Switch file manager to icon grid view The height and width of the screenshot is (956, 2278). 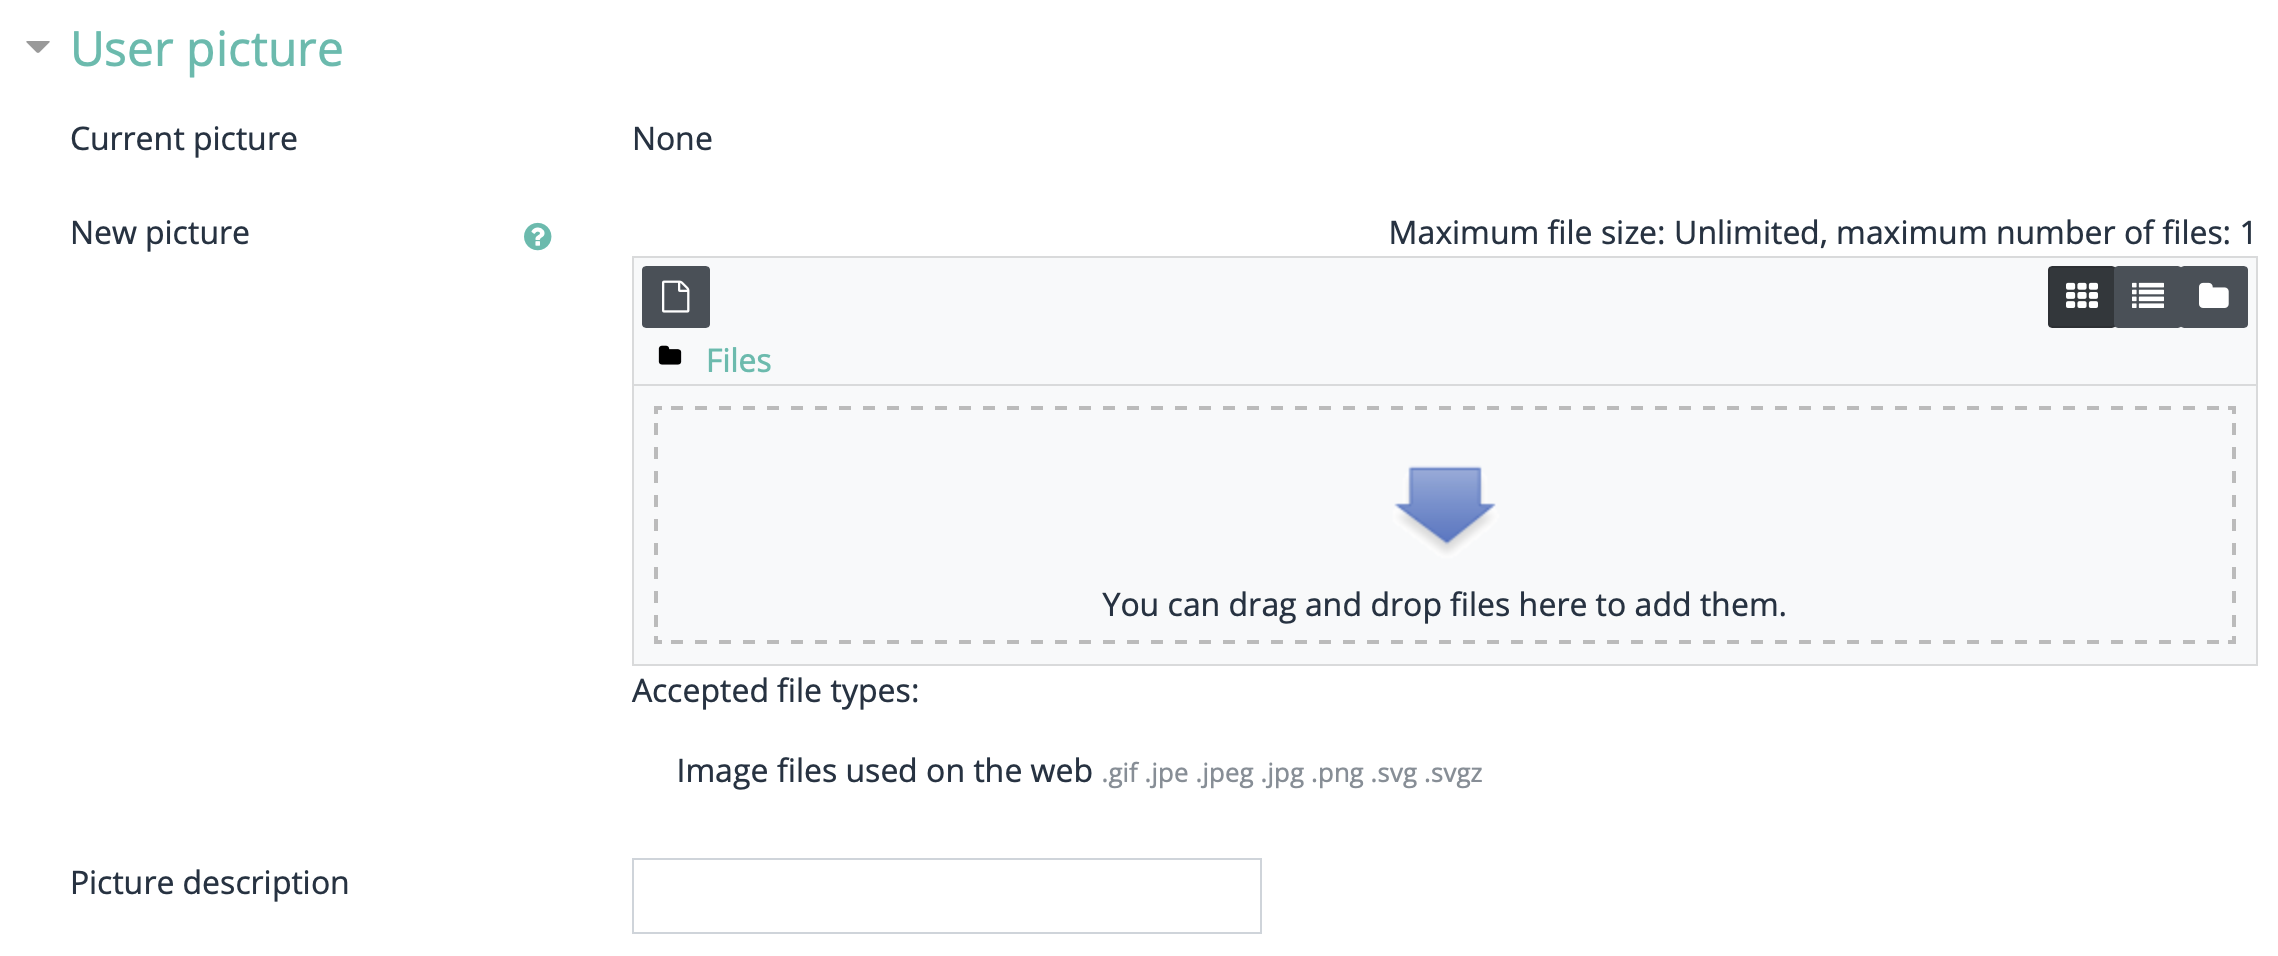2081,297
